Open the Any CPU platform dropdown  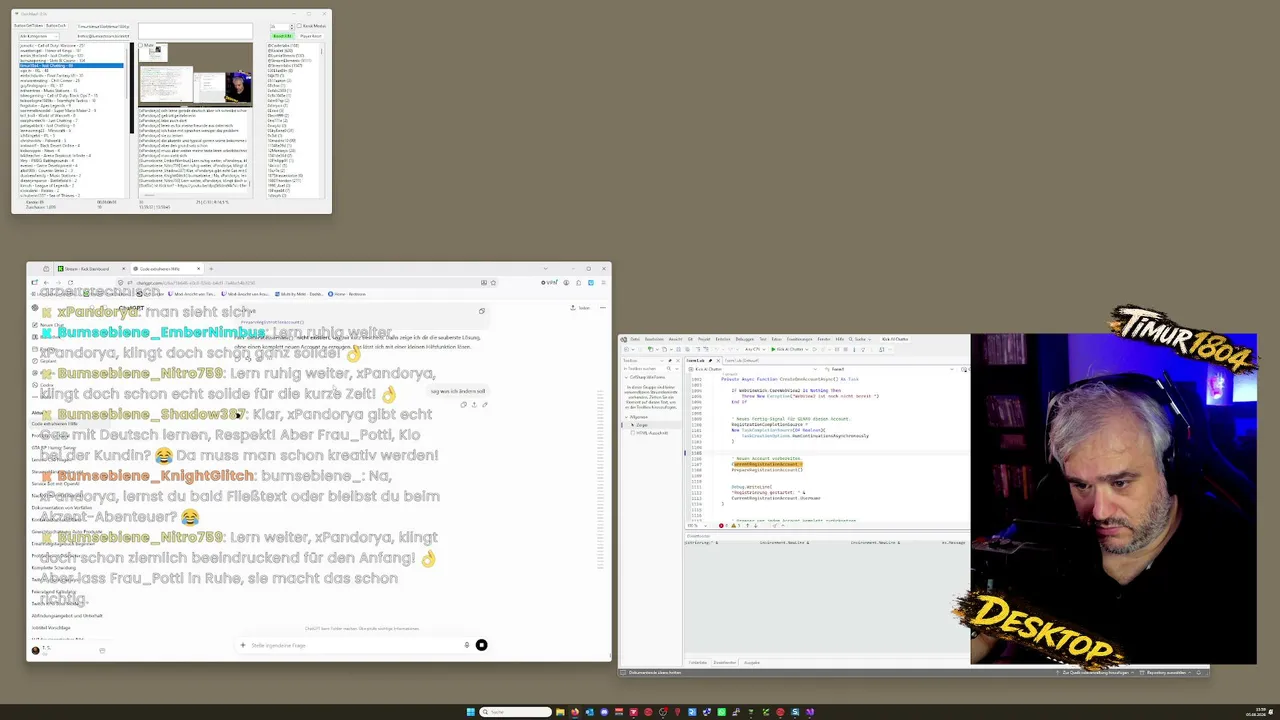click(757, 349)
